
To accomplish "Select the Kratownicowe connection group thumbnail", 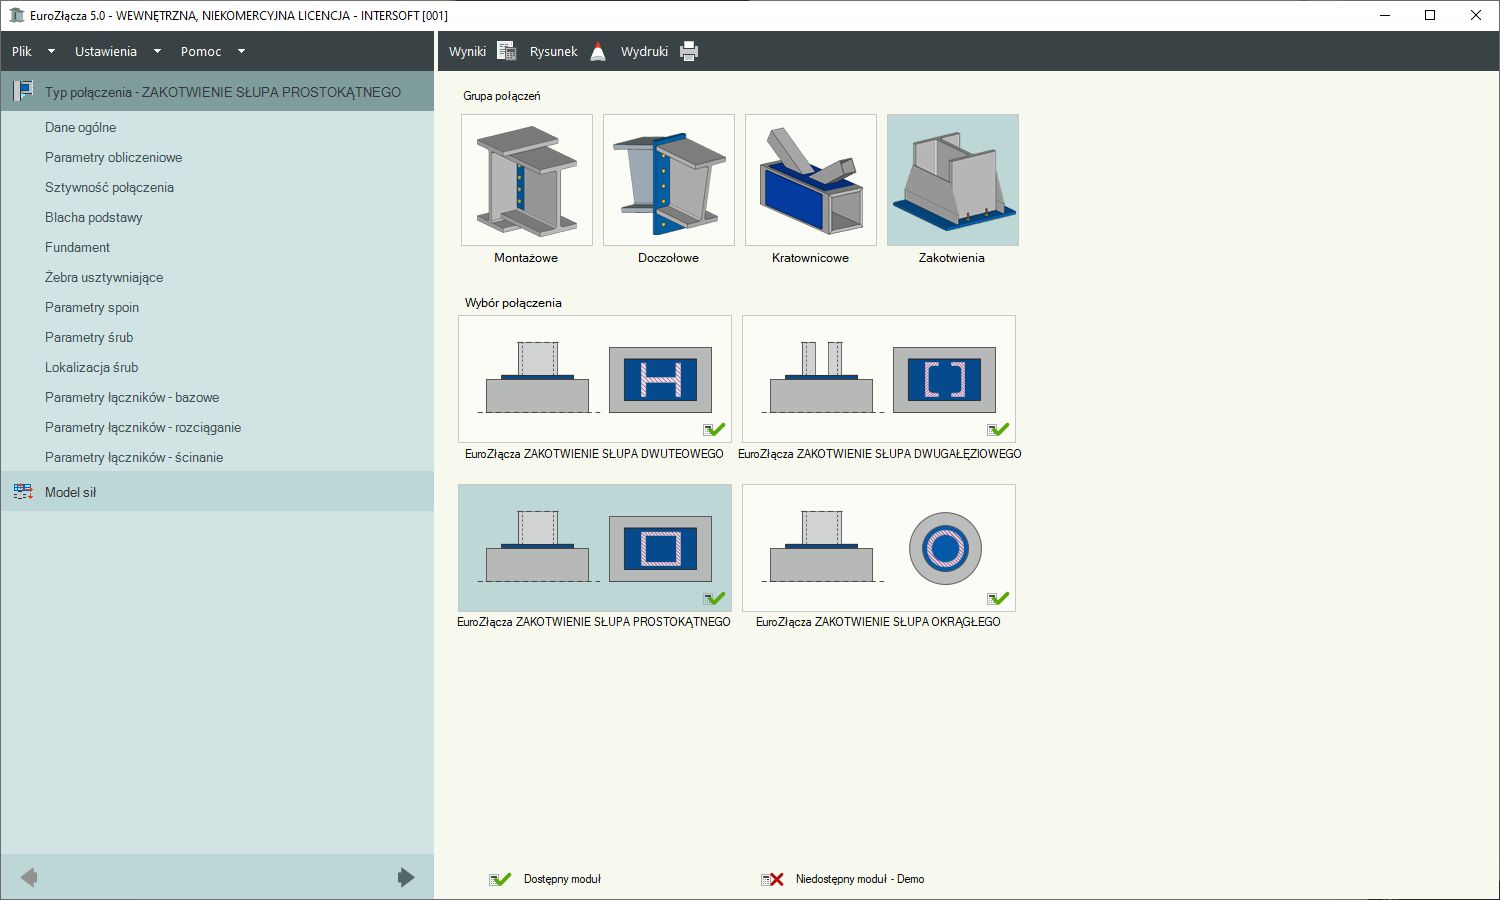I will click(x=811, y=180).
